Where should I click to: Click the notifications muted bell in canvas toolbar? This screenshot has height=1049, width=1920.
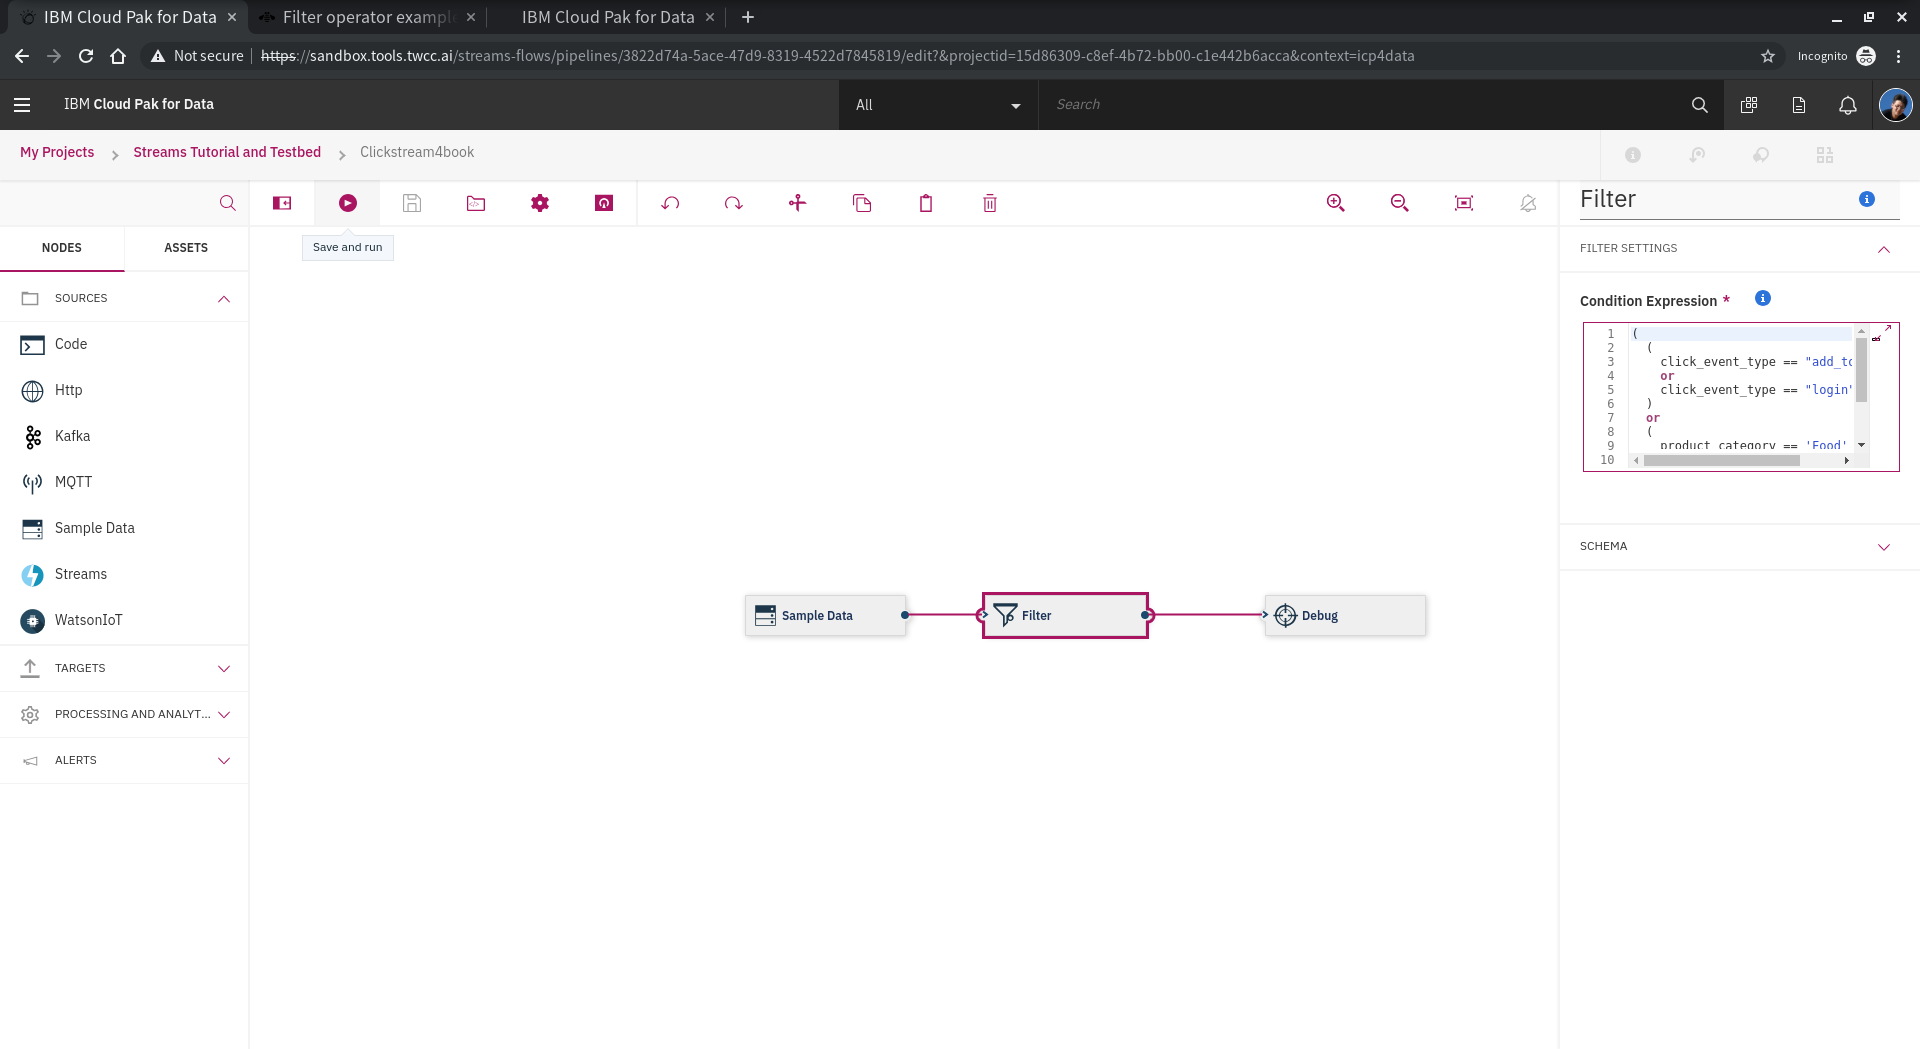[x=1528, y=203]
